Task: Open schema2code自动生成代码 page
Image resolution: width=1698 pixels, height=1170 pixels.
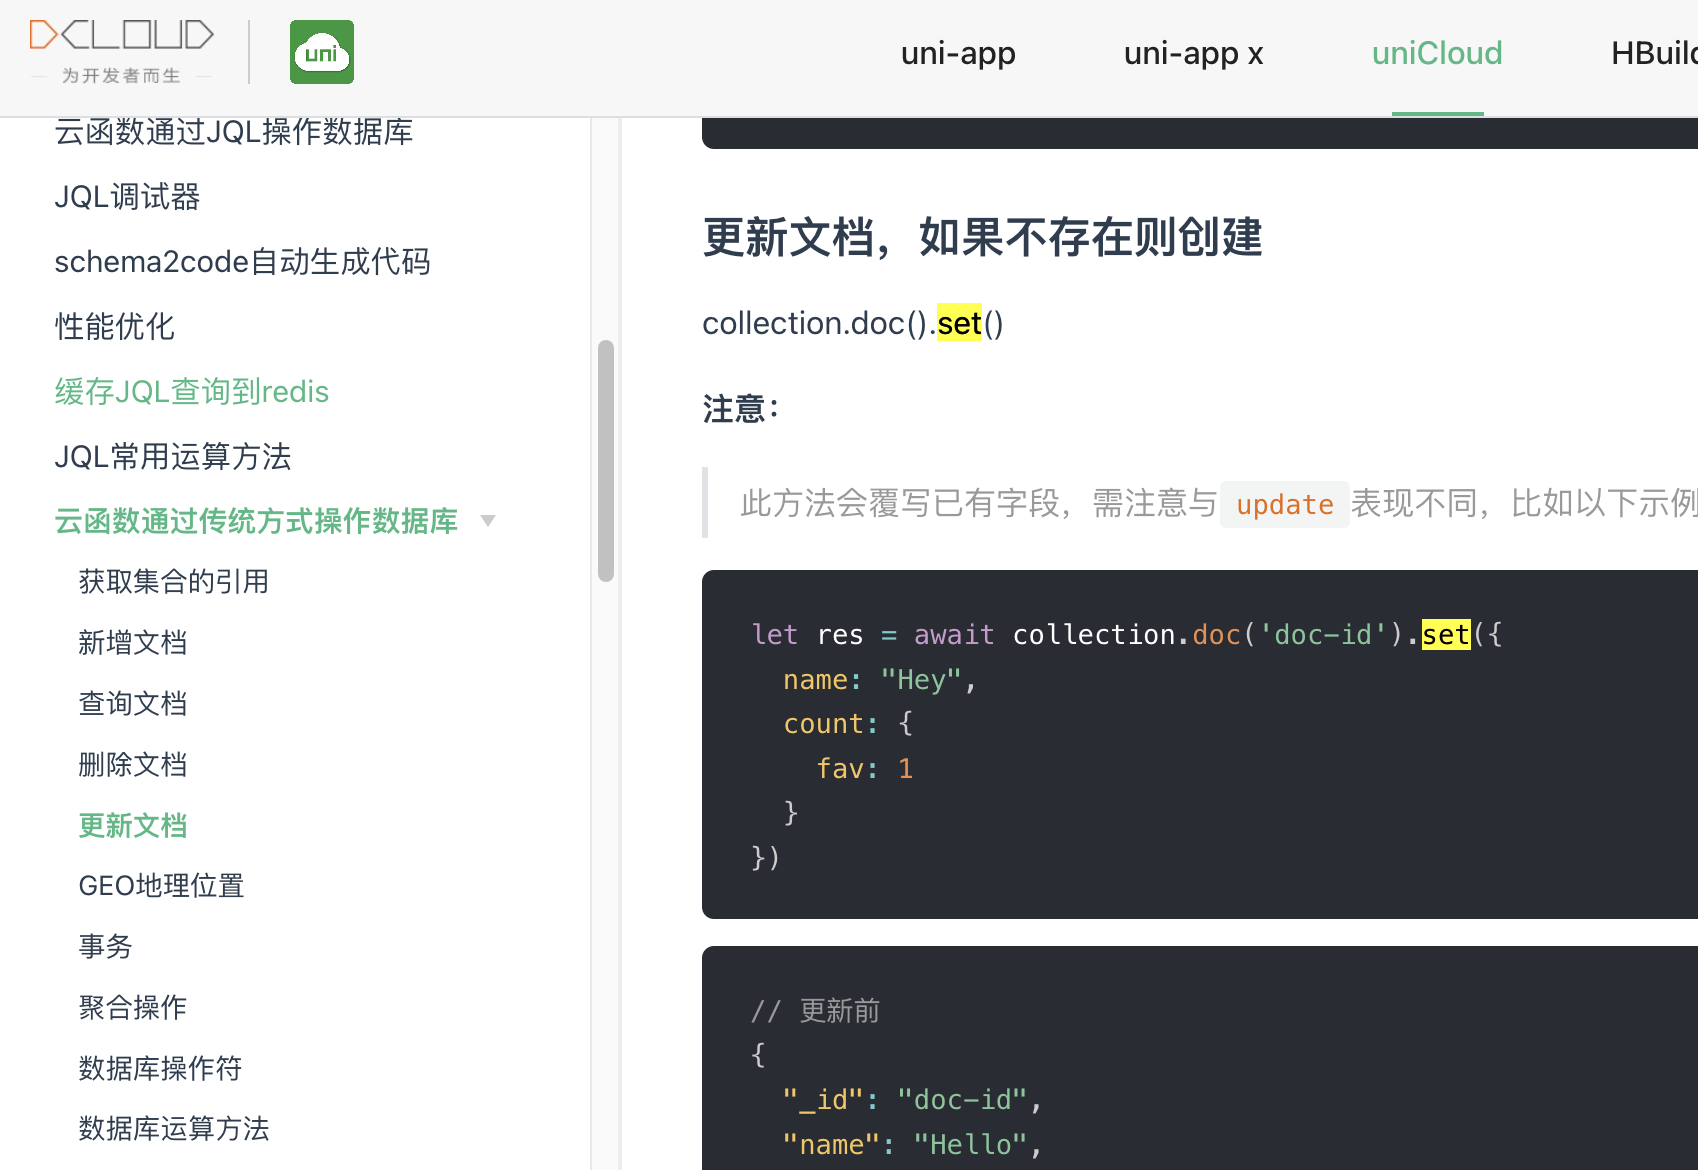Action: coord(242,262)
